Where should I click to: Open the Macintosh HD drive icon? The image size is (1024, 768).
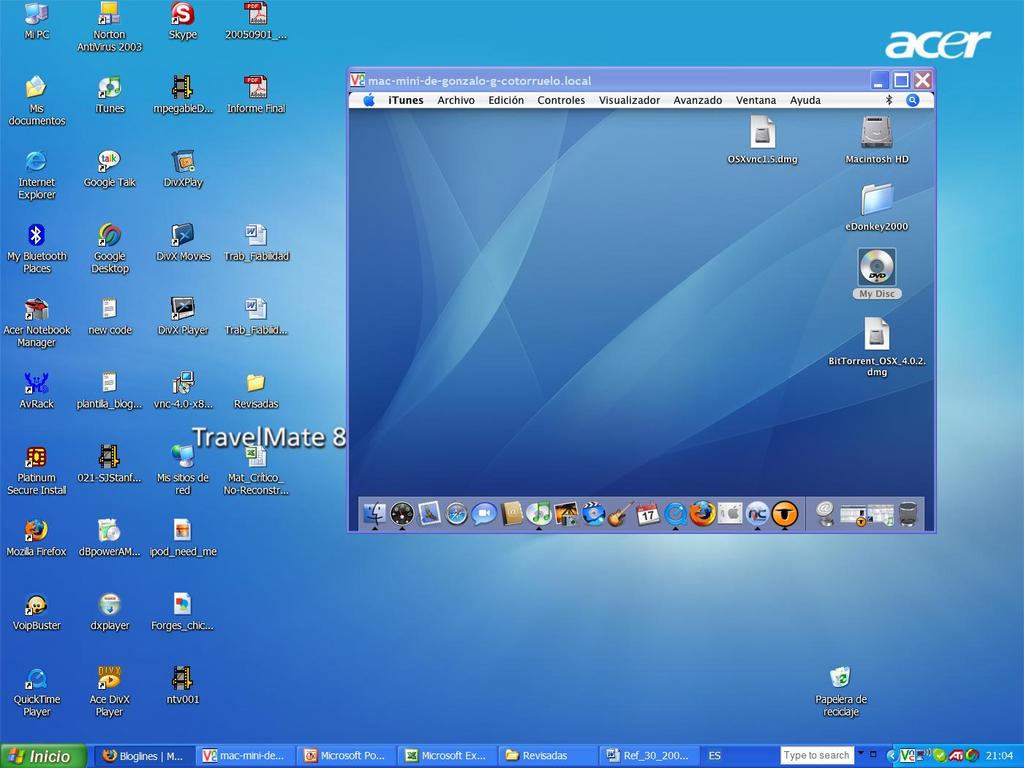coord(876,140)
